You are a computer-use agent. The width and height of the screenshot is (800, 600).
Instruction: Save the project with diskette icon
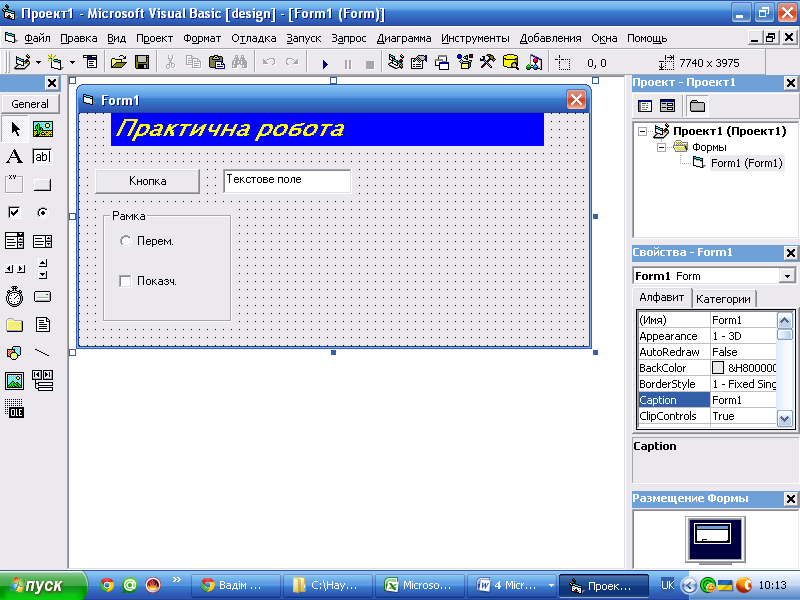pos(142,63)
